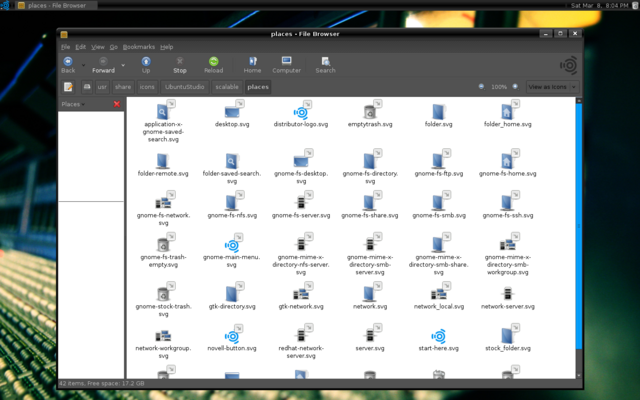Viewport: 640px width, 400px height.
Task: Reset zoom via the 100% label
Action: [x=499, y=87]
